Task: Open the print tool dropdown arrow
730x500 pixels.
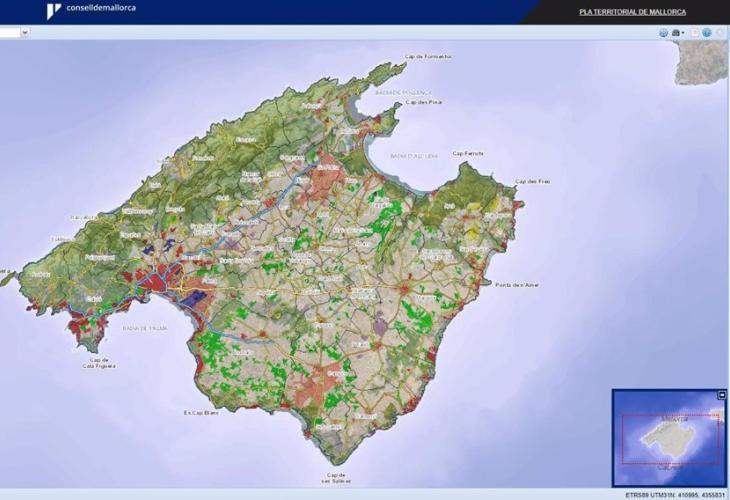Action: 683,33
